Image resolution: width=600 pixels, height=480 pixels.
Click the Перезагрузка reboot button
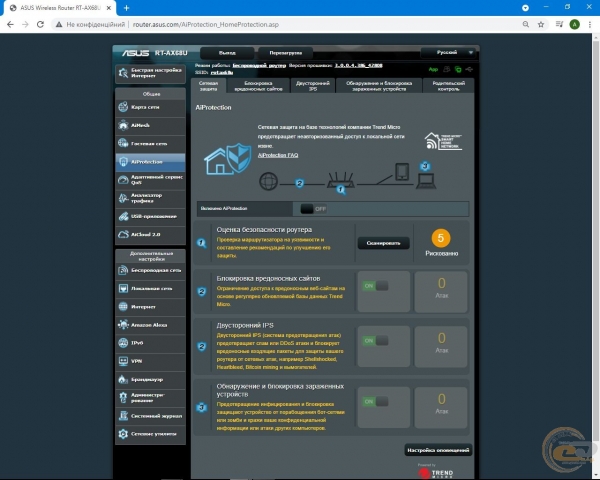(x=285, y=53)
